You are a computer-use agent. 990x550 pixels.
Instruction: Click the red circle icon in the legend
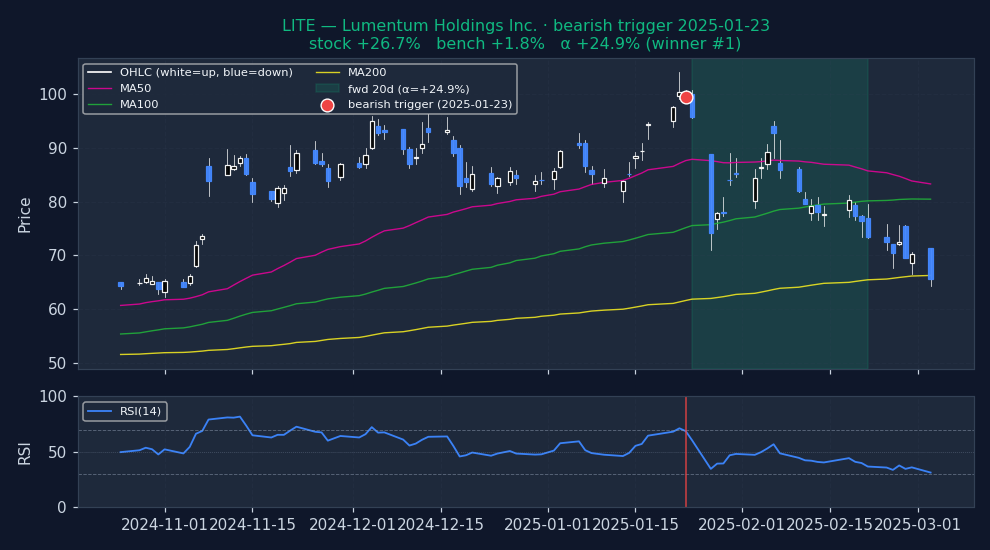(327, 105)
